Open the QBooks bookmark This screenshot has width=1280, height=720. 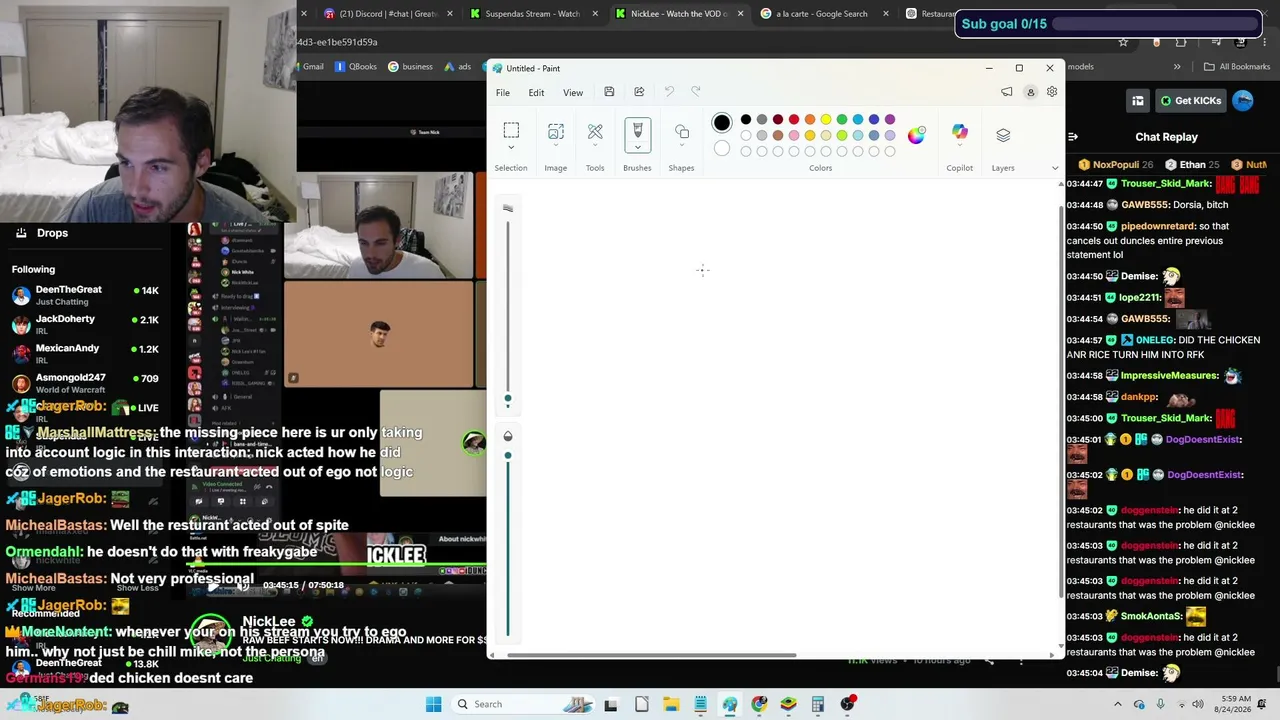(356, 67)
